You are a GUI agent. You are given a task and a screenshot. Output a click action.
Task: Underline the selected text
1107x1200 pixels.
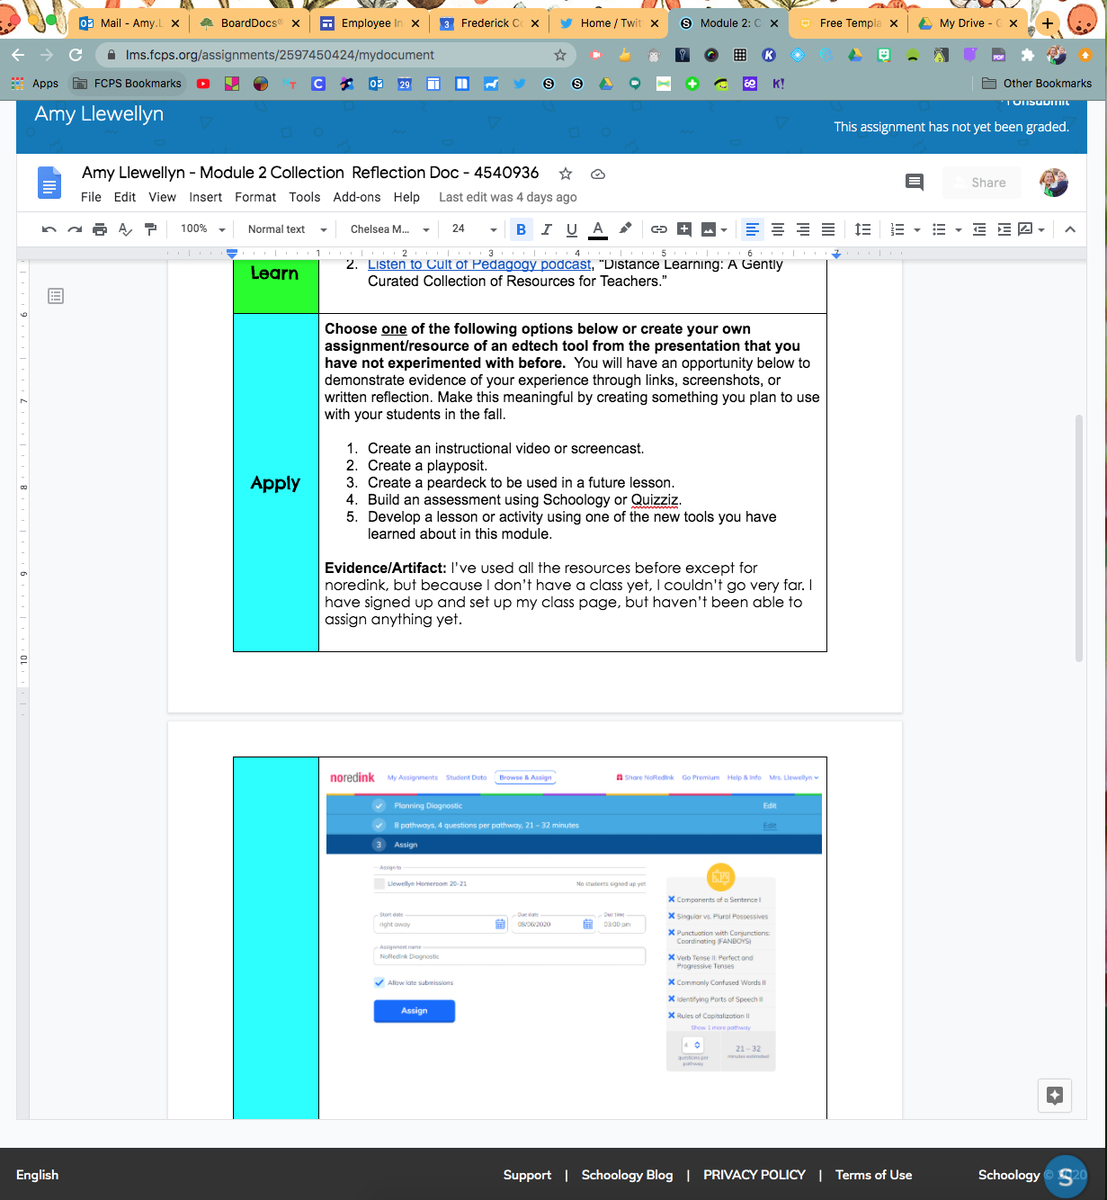(x=572, y=229)
